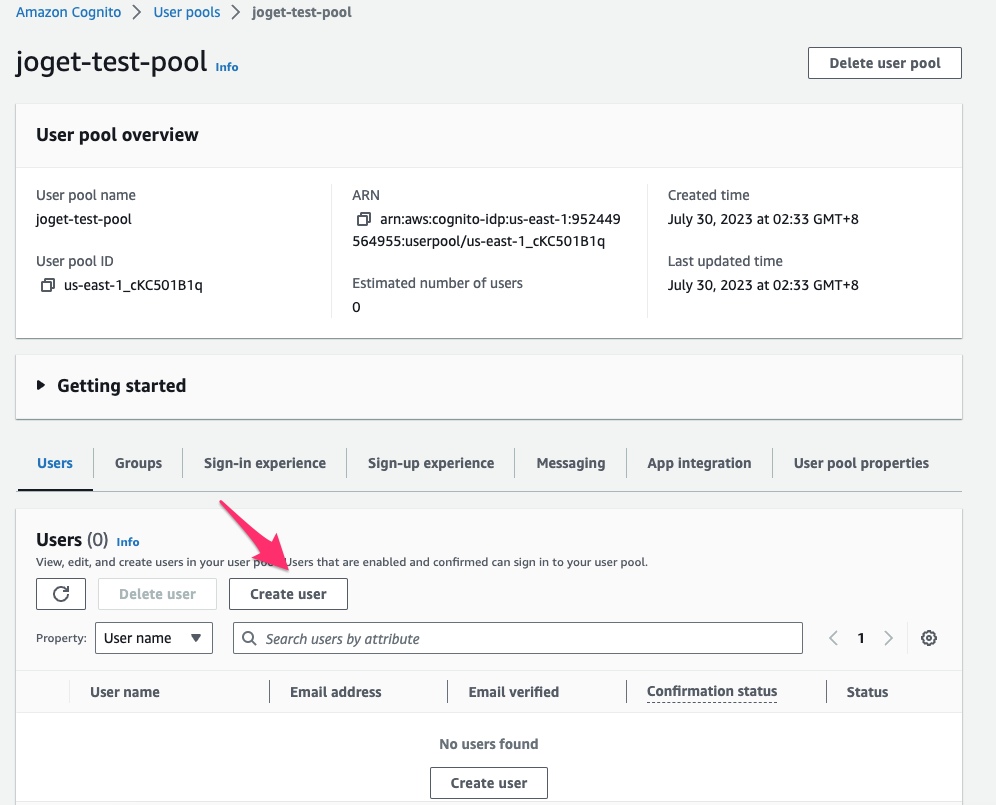Click the No users found message
996x805 pixels.
488,744
